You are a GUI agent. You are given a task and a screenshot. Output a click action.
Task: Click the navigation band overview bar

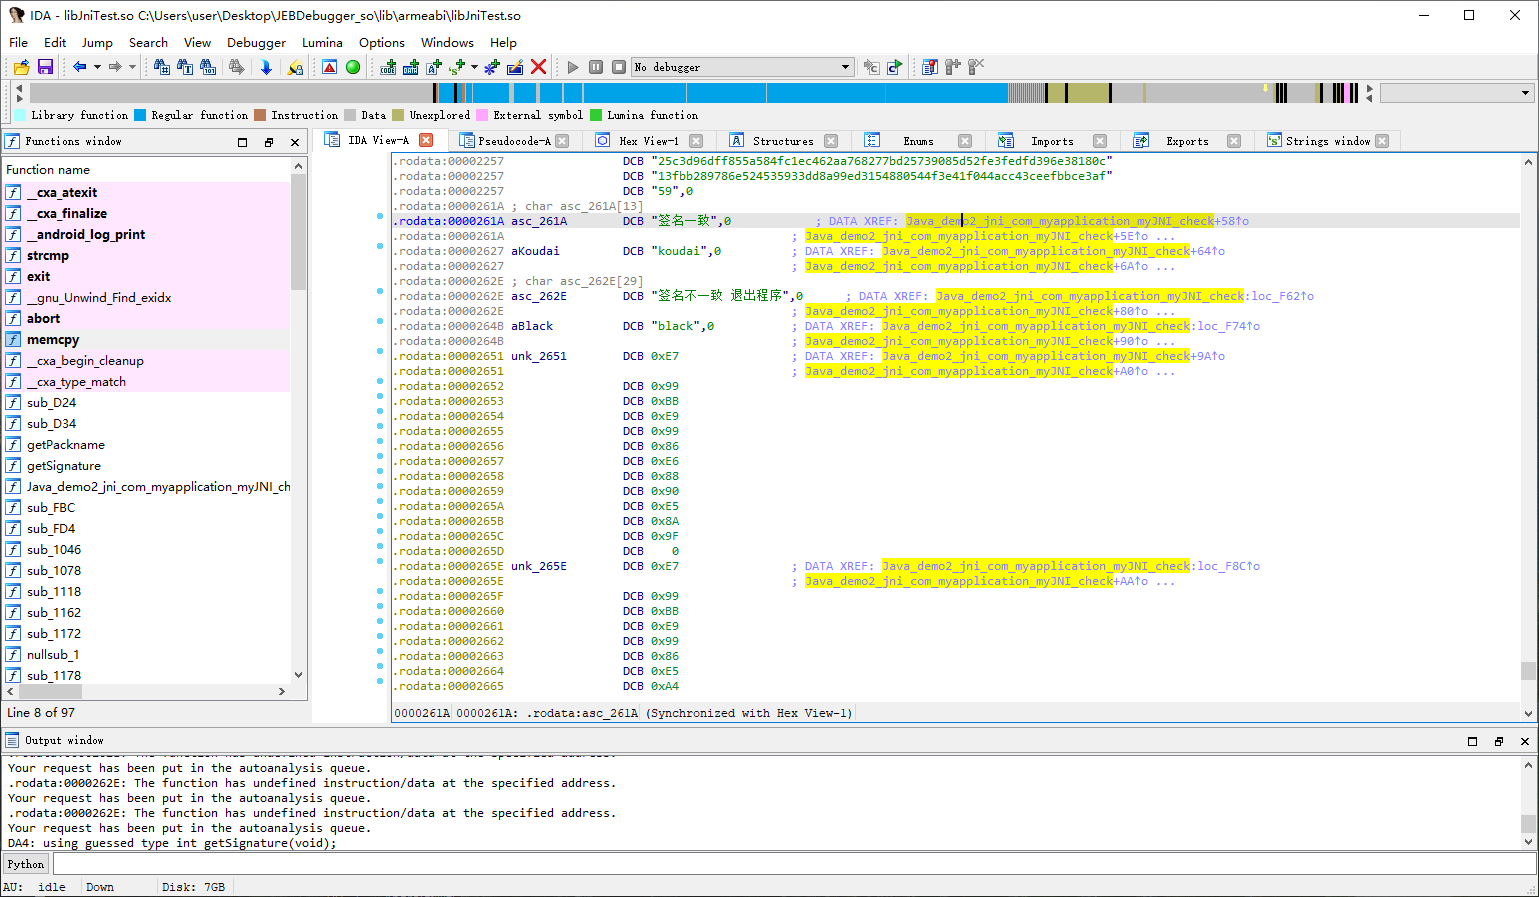coord(696,93)
